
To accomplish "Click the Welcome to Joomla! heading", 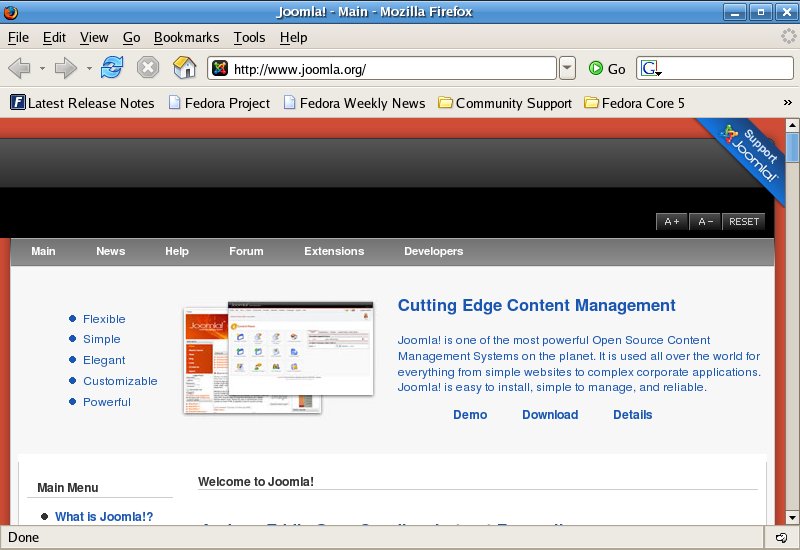I will point(256,482).
